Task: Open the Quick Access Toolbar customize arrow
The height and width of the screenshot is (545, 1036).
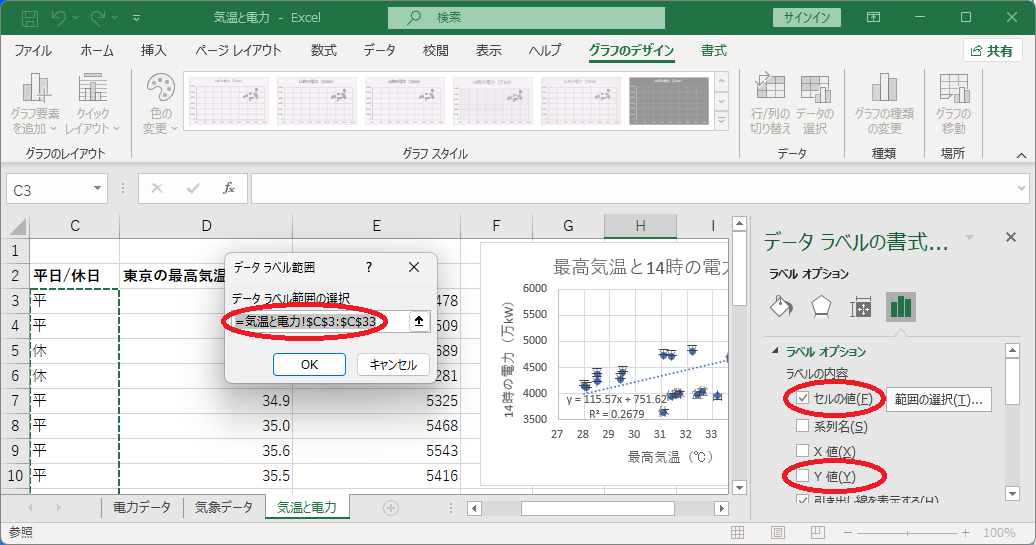Action: (x=136, y=18)
